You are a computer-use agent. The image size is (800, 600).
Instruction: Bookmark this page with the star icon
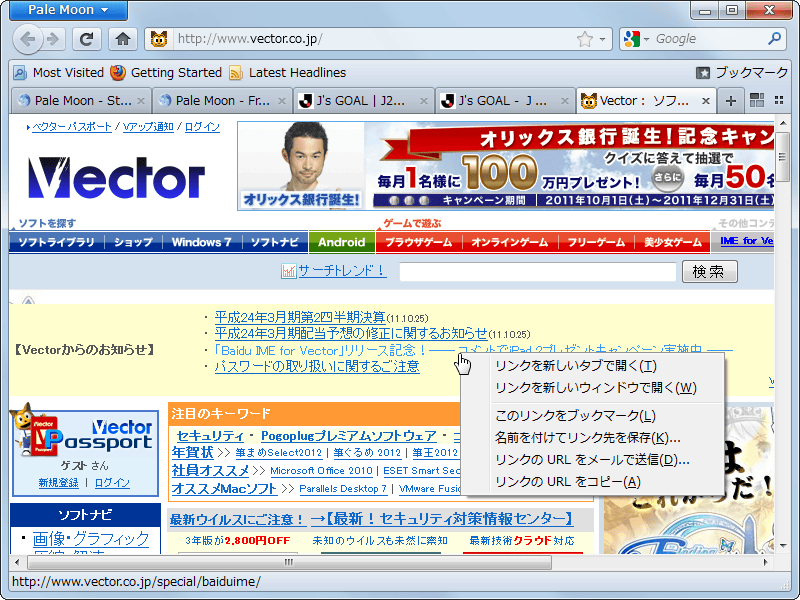coord(585,39)
